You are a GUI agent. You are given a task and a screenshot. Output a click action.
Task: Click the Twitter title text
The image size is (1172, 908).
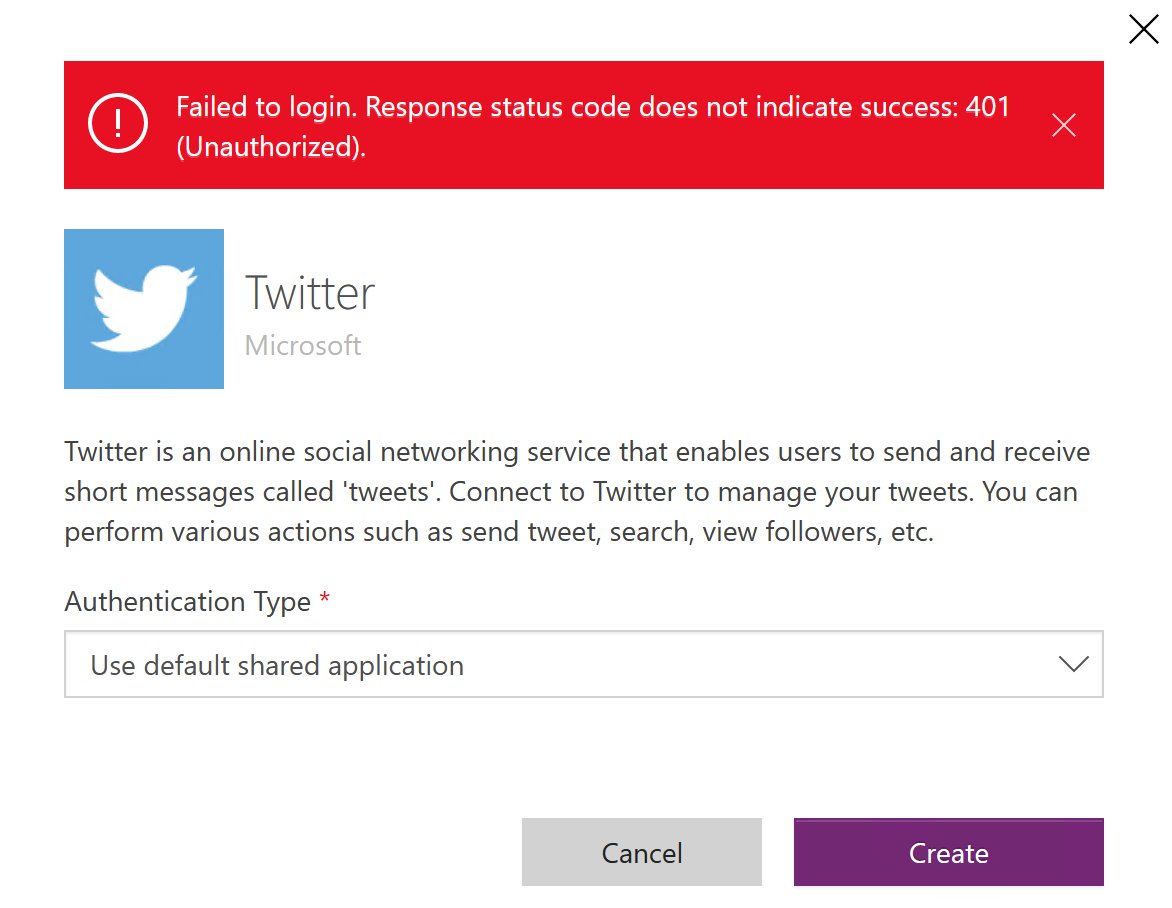pos(309,293)
